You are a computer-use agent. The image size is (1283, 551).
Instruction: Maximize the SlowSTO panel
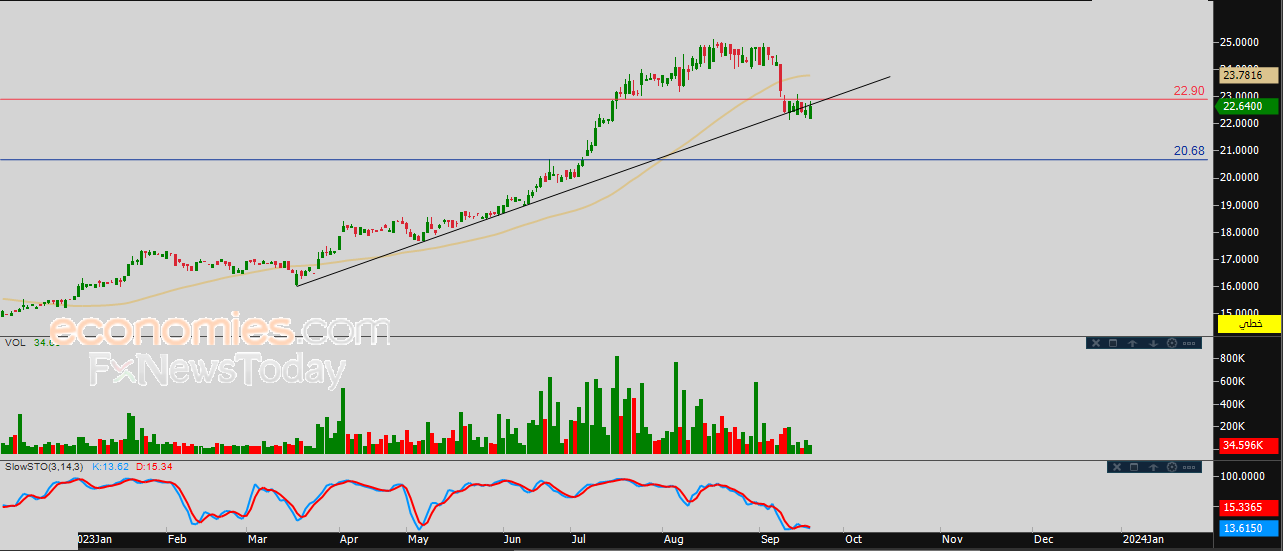point(1134,467)
